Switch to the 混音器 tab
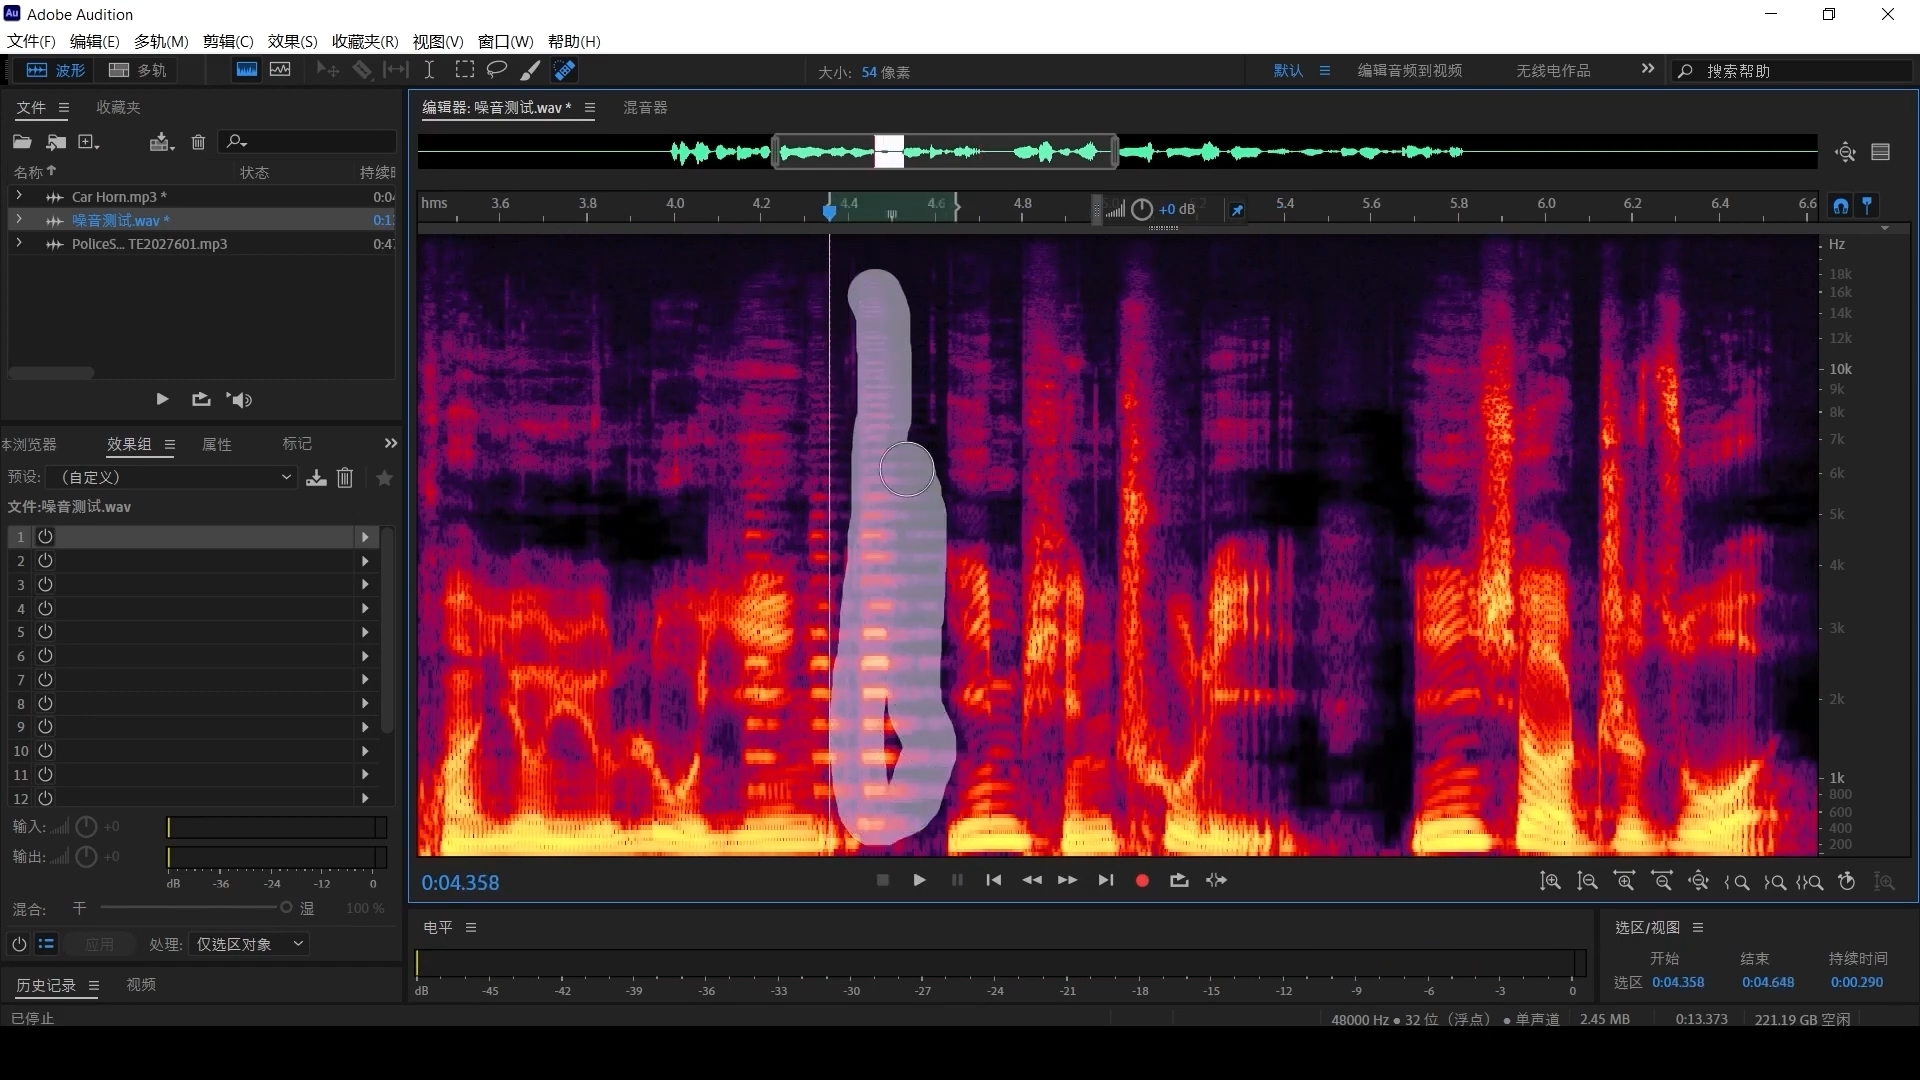 645,108
